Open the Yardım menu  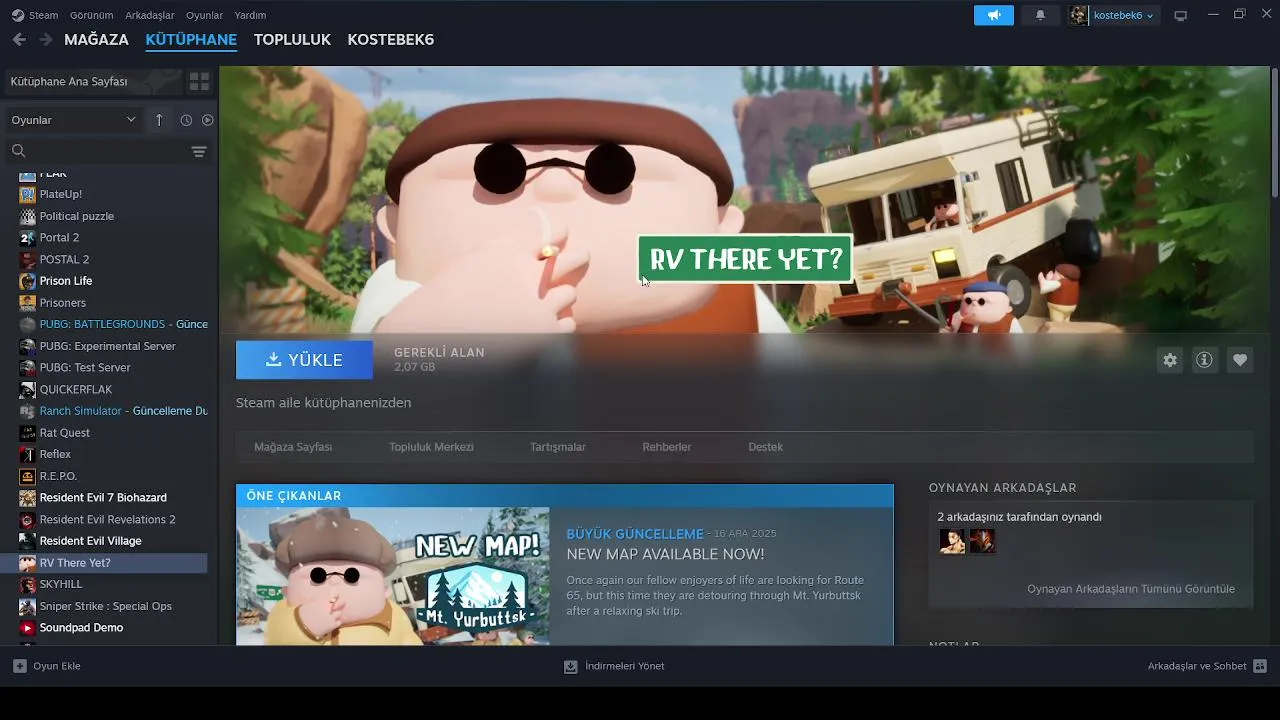point(250,15)
